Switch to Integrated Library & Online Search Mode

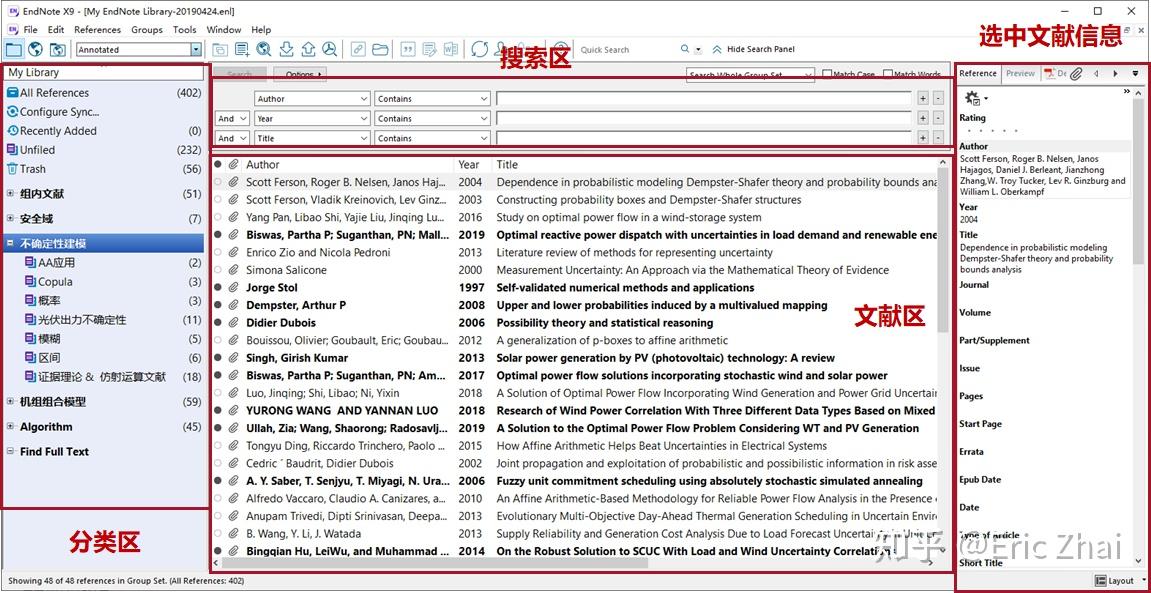coord(57,49)
